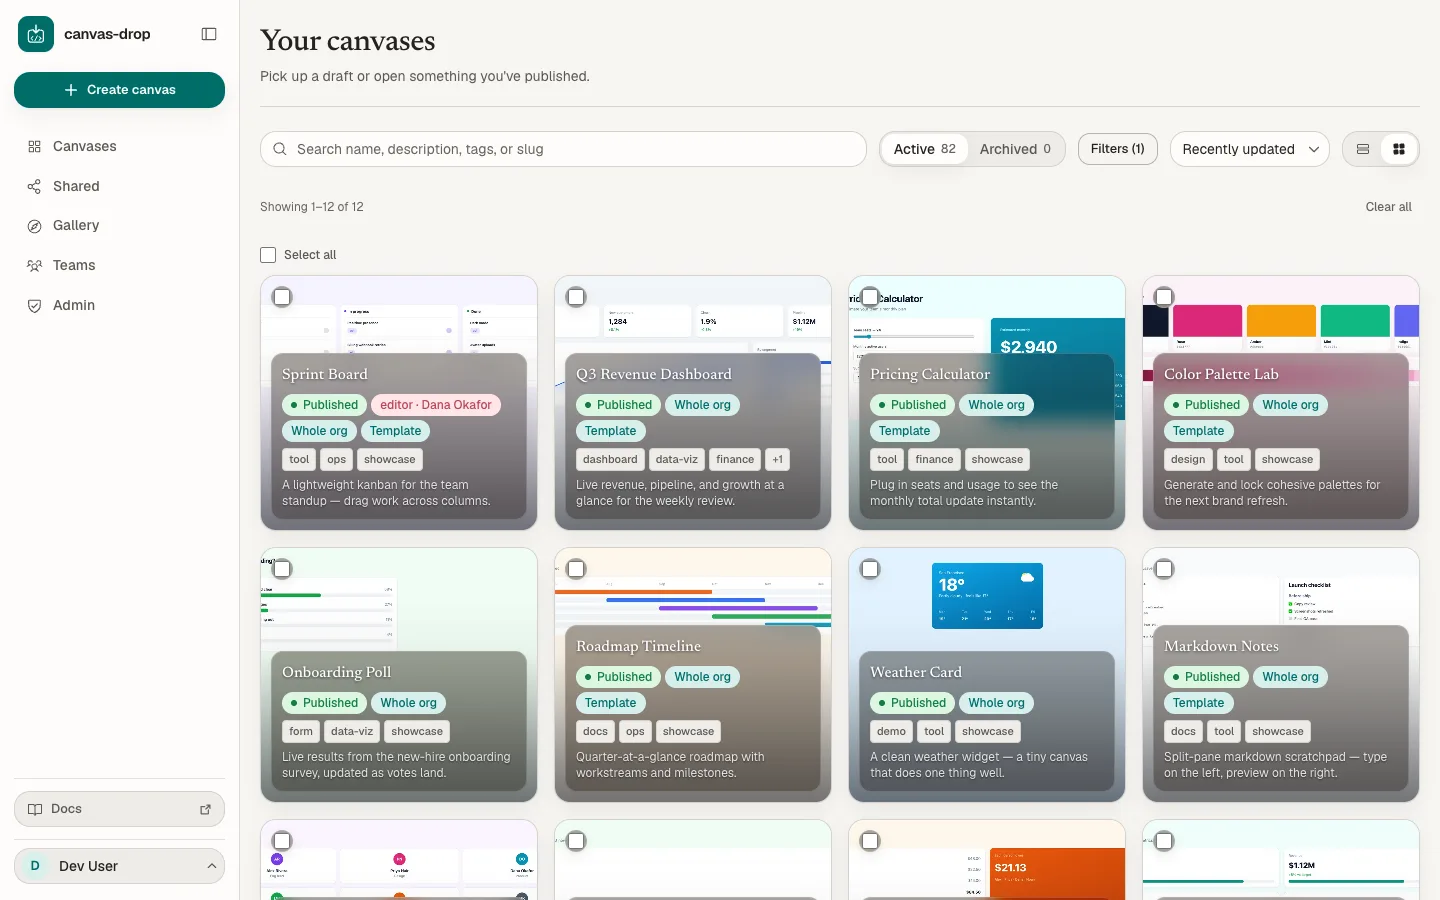Open the Q3 Revenue Dashboard title
The image size is (1440, 900).
(654, 374)
